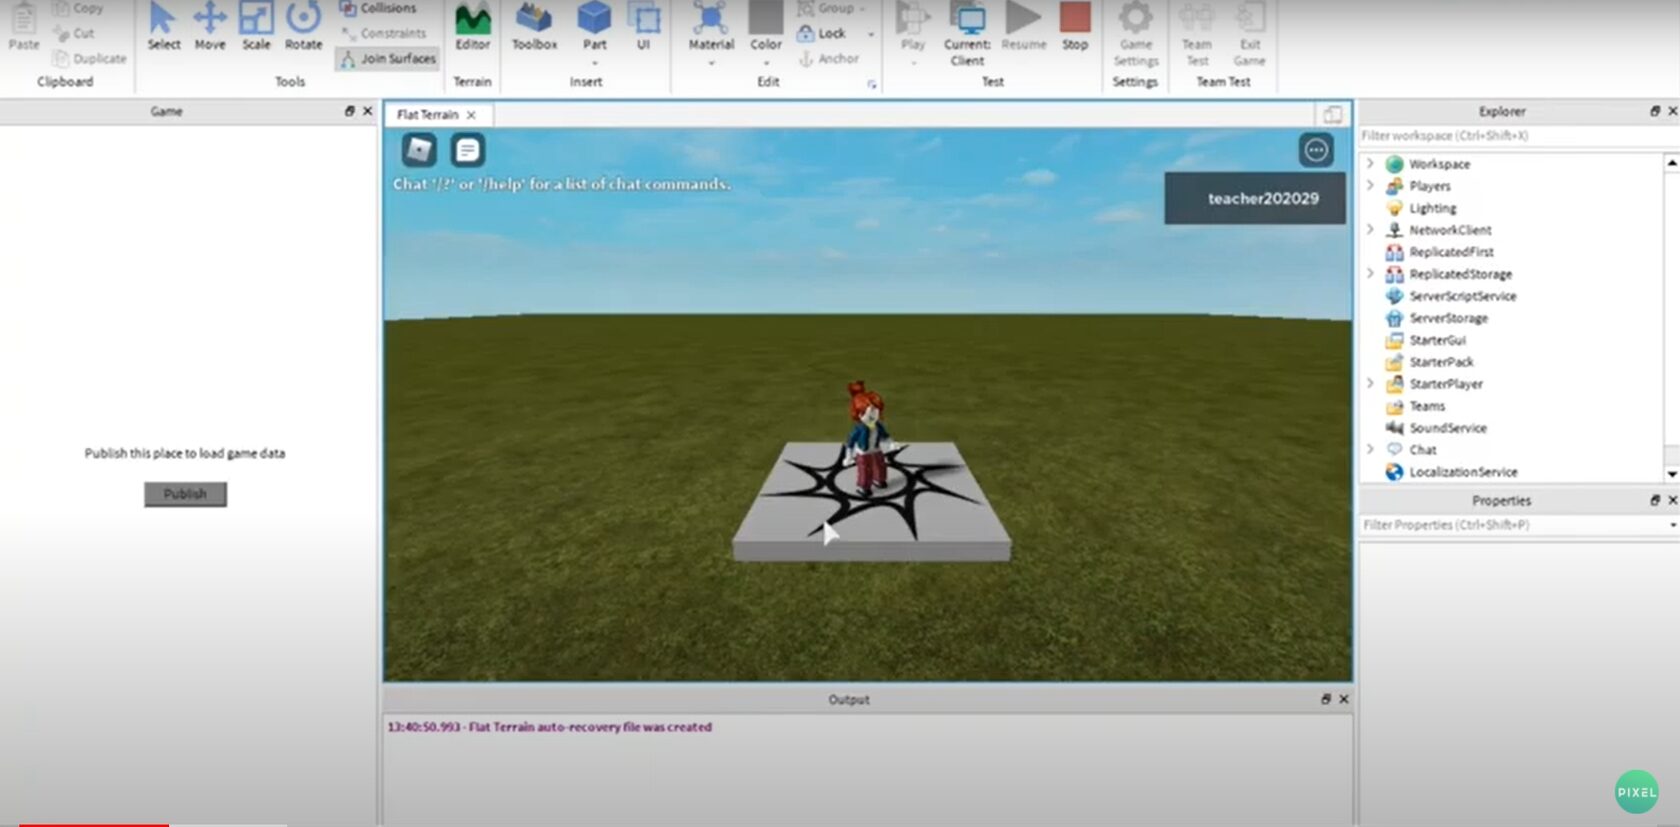Open the Material picker
This screenshot has height=827, width=1680.
pos(711,27)
